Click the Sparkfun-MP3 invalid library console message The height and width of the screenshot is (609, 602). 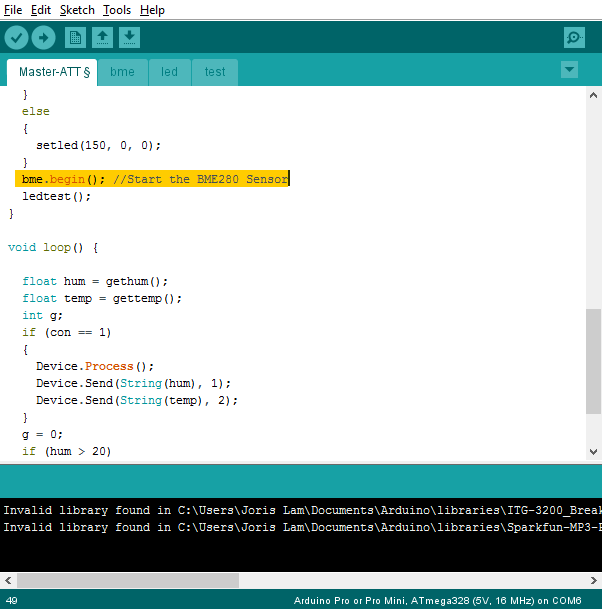click(303, 527)
